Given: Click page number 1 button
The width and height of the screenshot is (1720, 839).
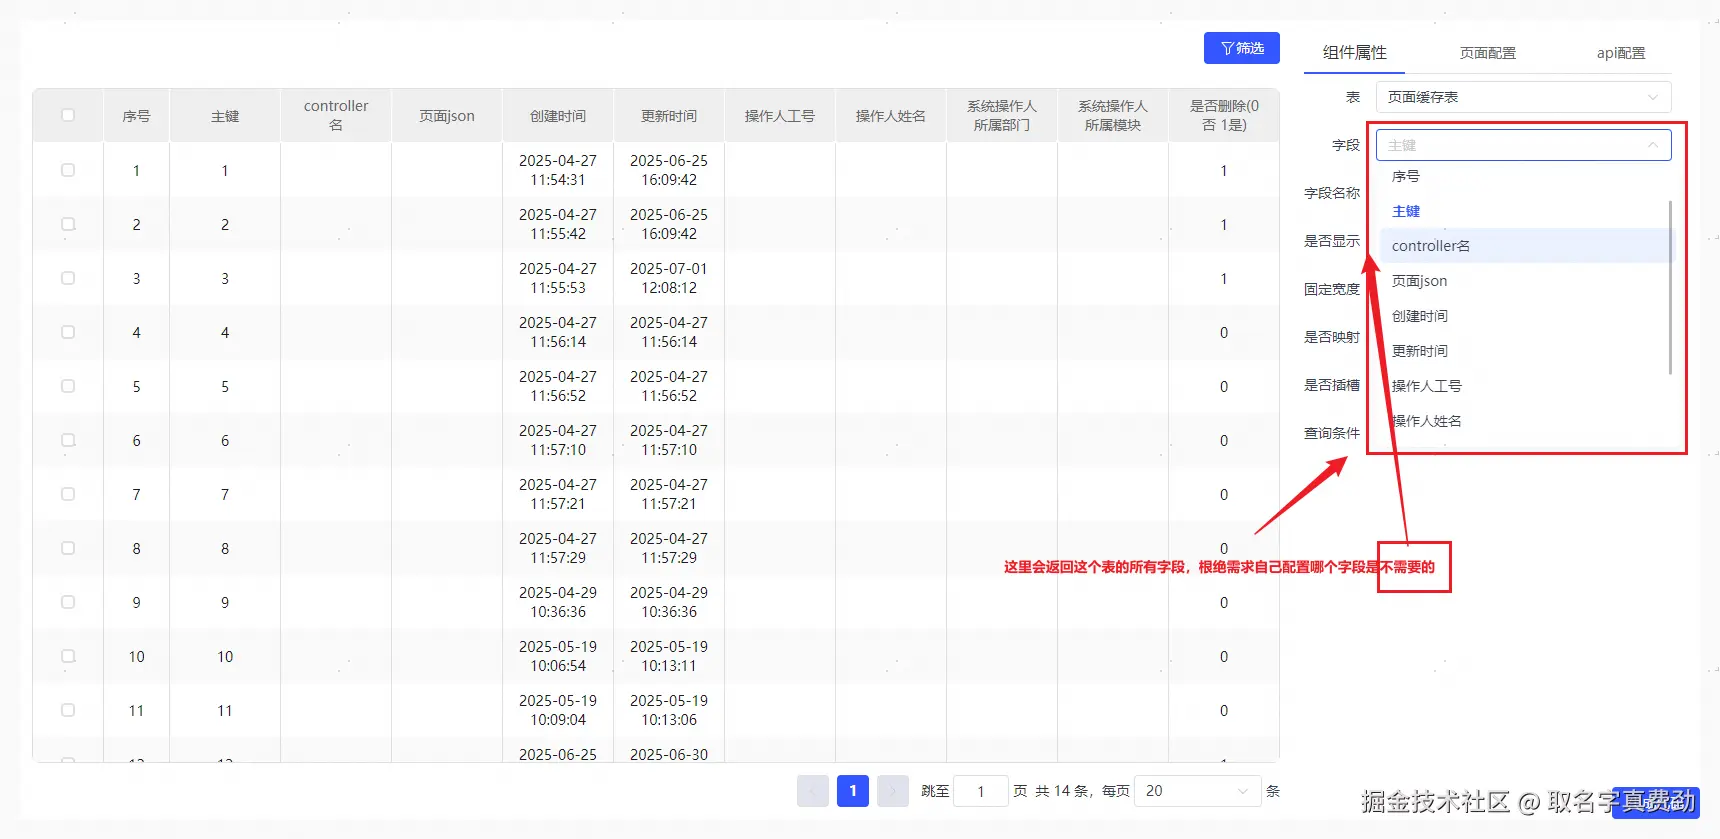Looking at the screenshot, I should [852, 791].
